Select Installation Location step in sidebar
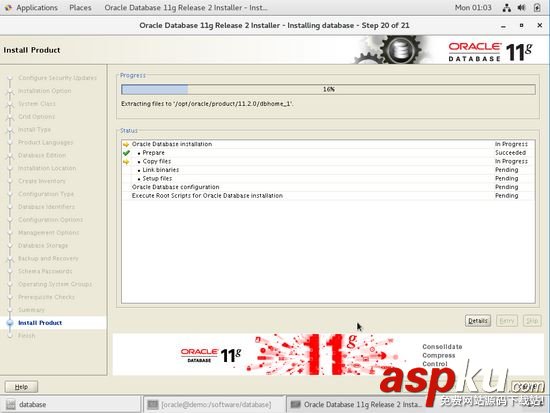 (47, 168)
